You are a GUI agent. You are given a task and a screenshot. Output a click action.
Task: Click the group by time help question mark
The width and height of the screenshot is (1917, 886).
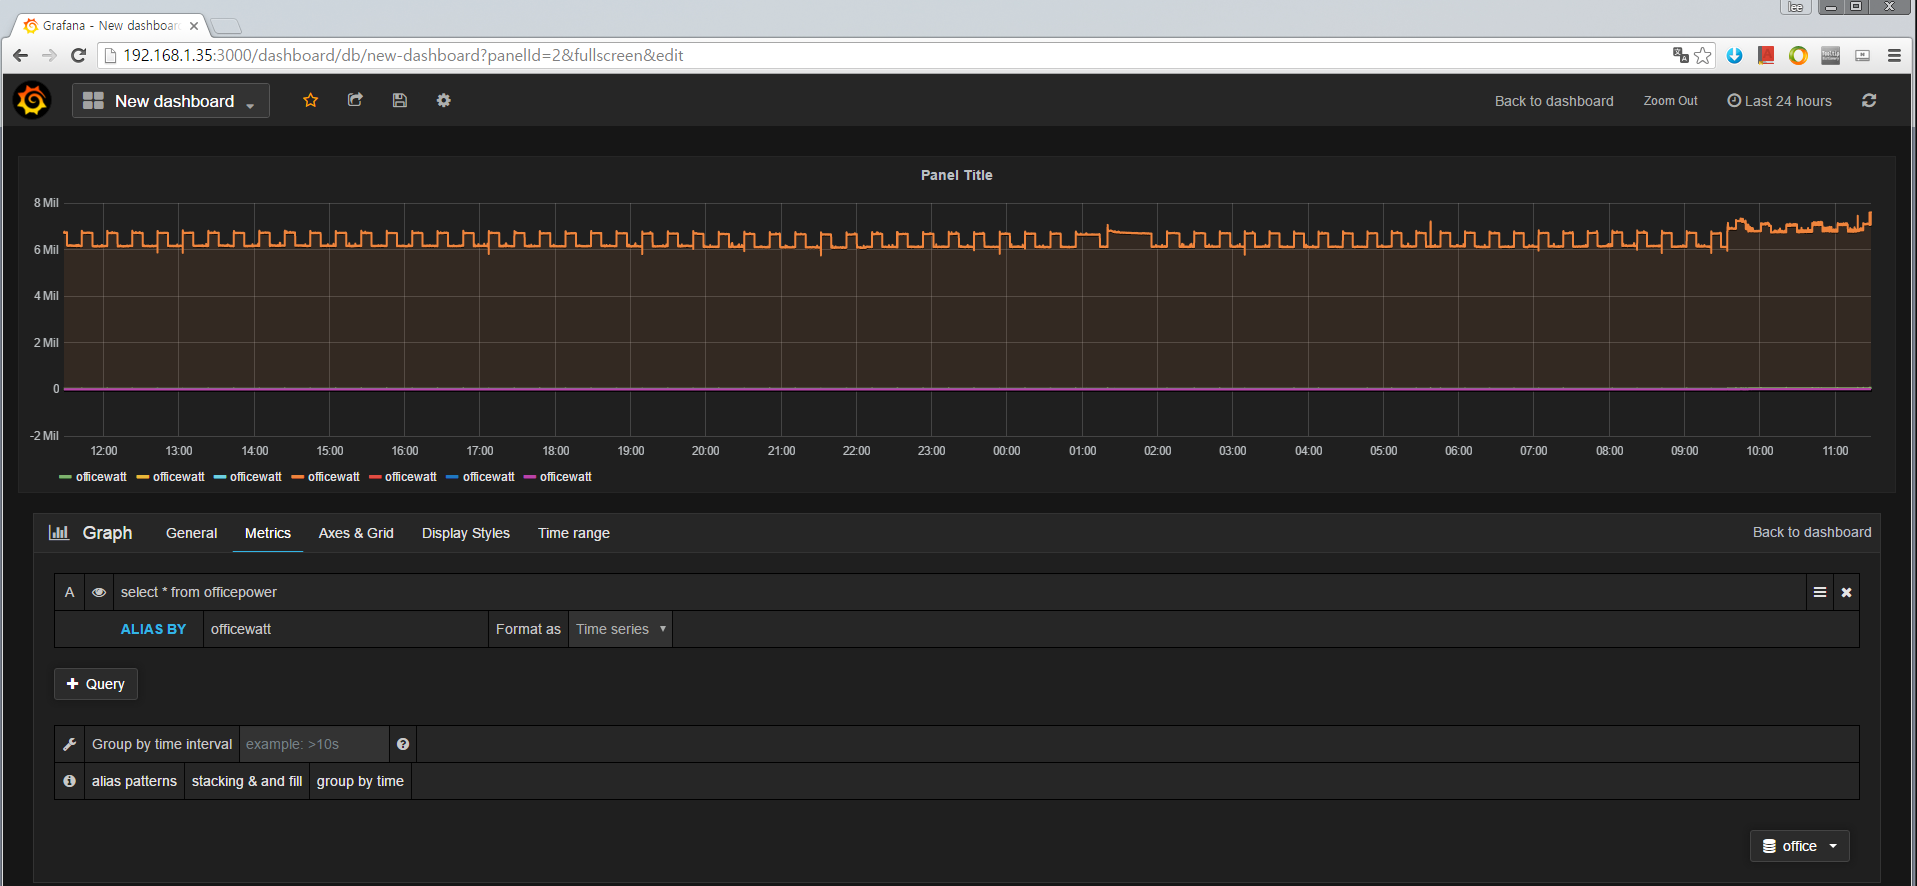403,744
